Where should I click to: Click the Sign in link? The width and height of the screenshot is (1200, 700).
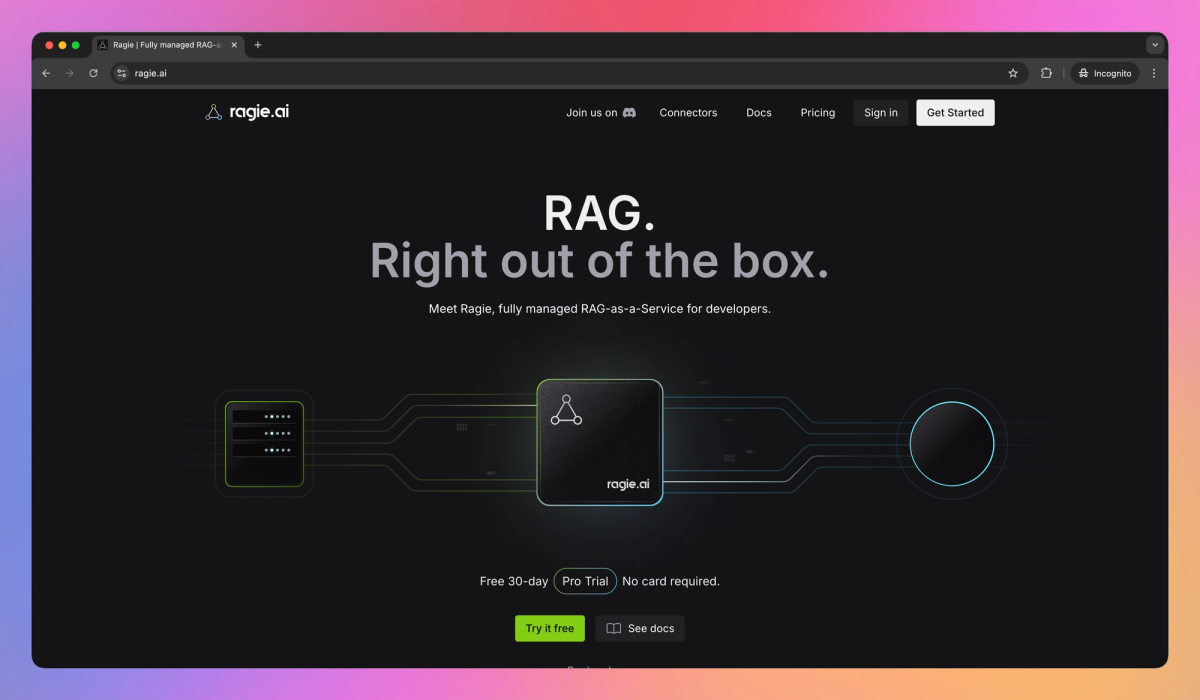(880, 112)
